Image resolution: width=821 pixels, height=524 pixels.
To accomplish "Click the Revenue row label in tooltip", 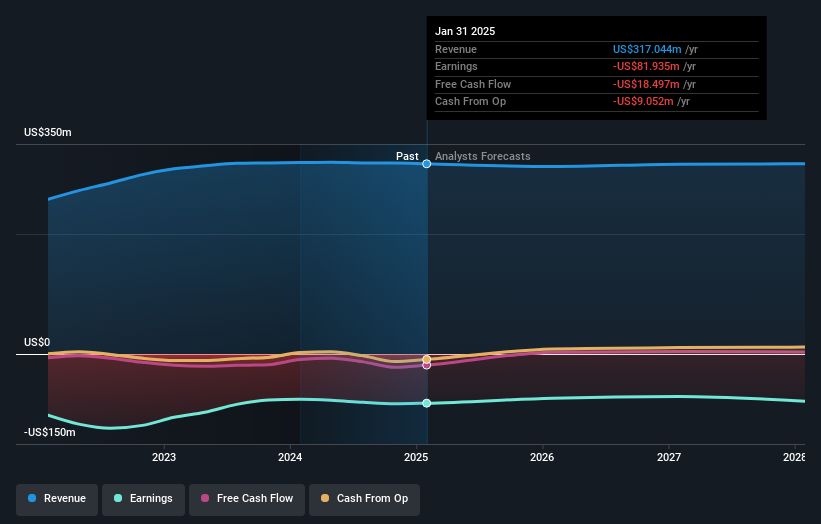I will point(456,49).
